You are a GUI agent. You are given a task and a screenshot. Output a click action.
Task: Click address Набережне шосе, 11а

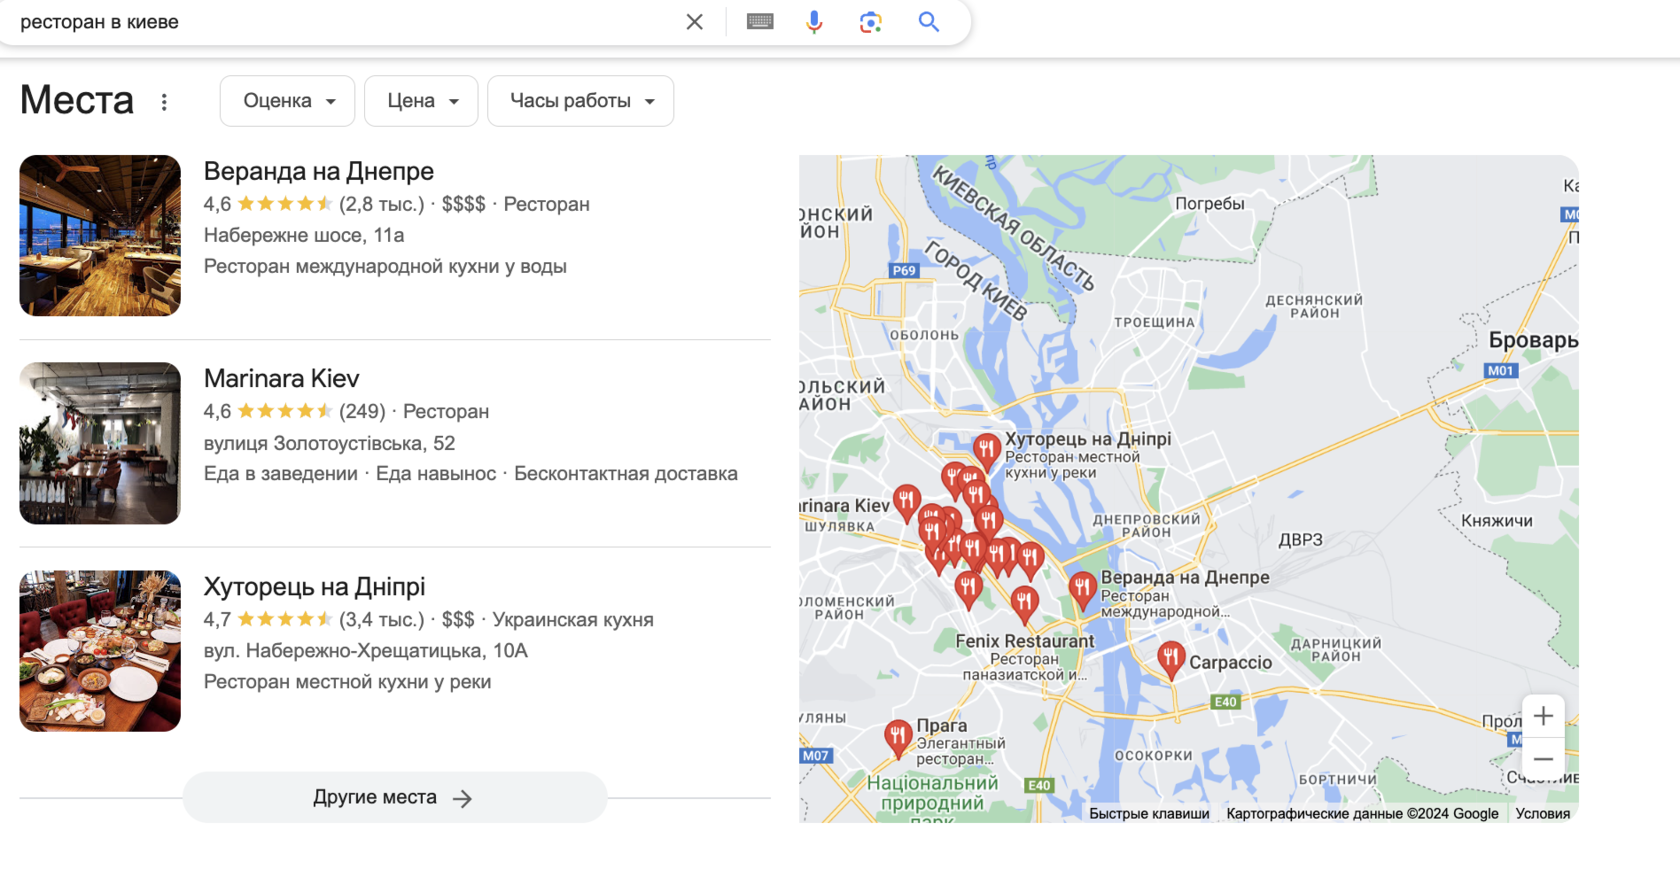pyautogui.click(x=304, y=235)
